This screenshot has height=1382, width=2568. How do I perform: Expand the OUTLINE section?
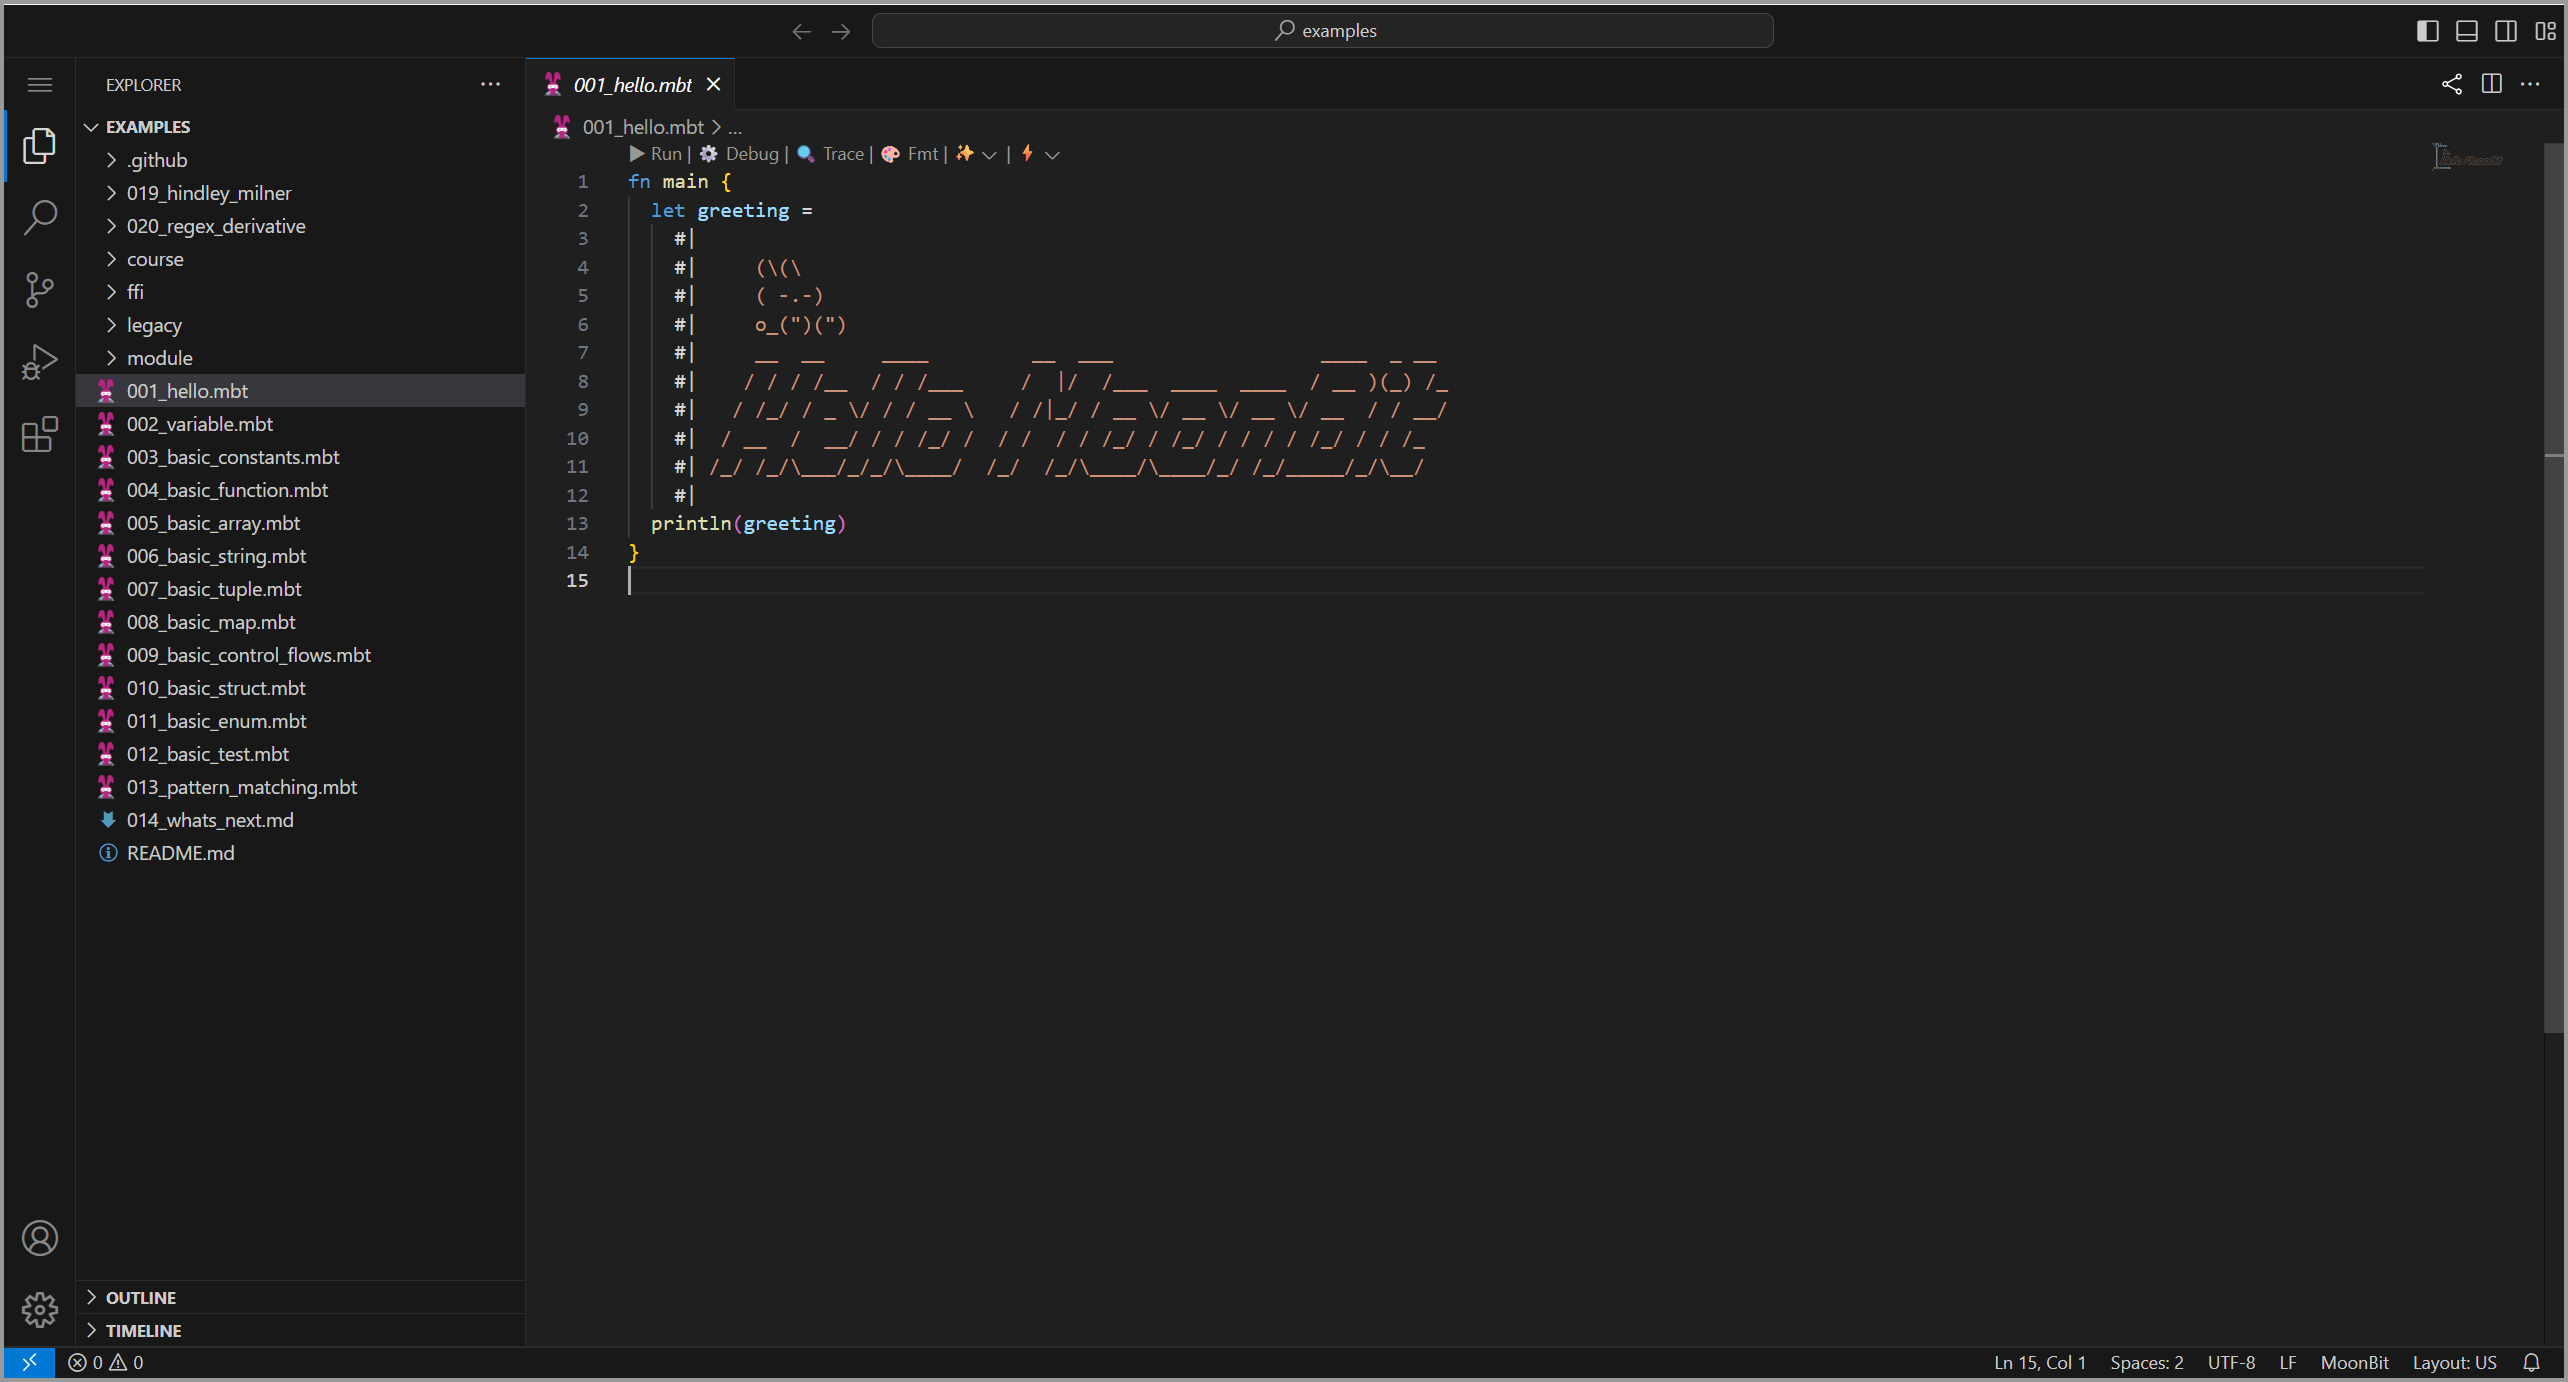[300, 1297]
